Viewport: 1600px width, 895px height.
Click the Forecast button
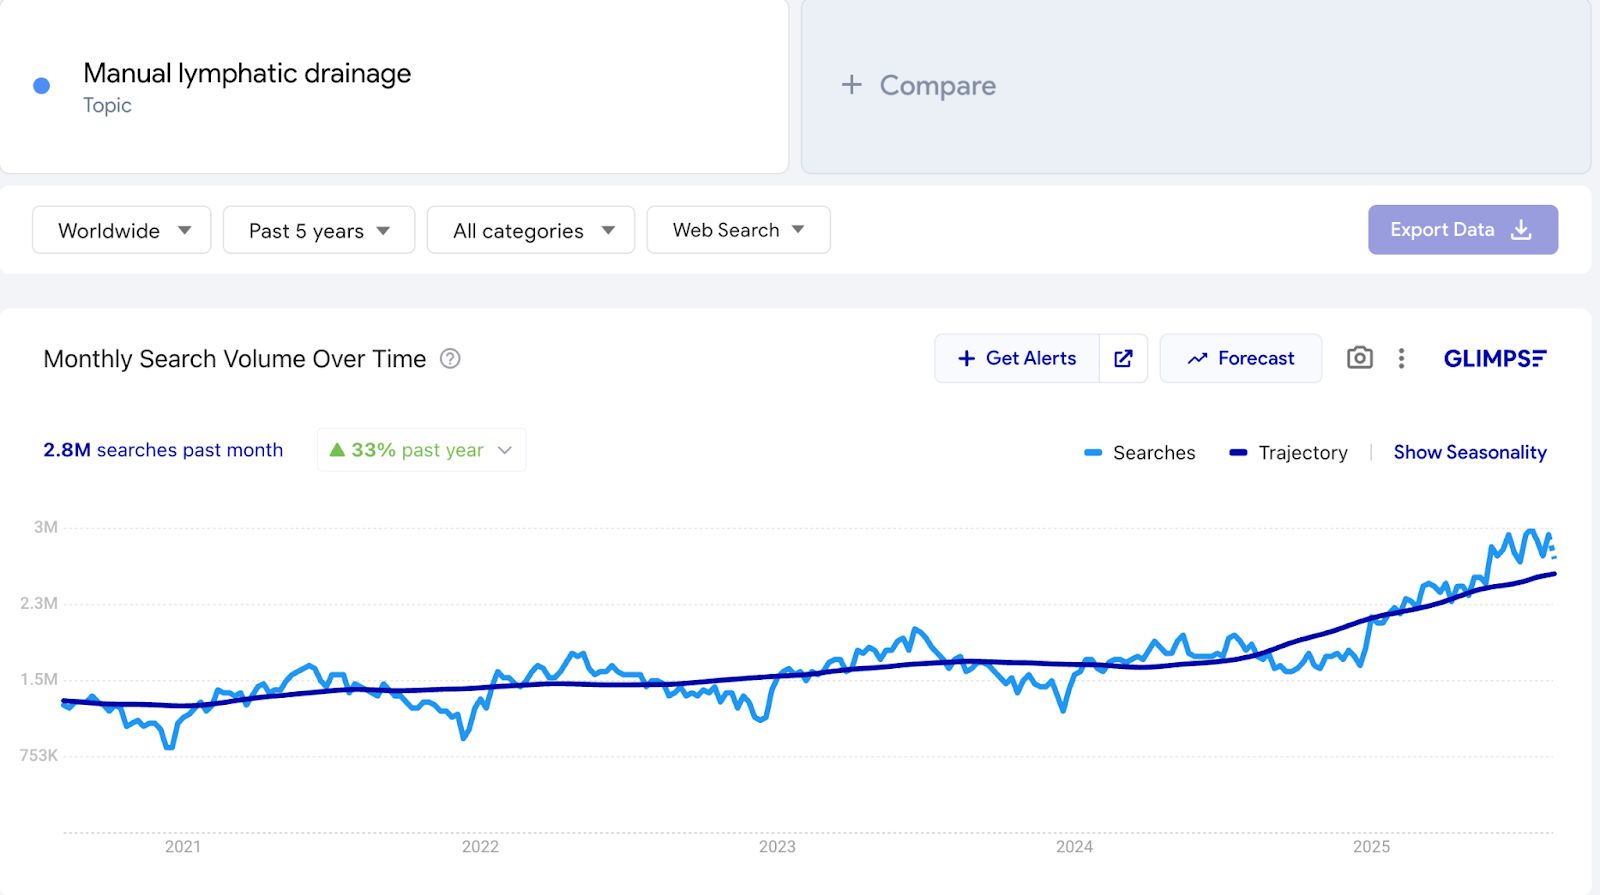(x=1240, y=358)
